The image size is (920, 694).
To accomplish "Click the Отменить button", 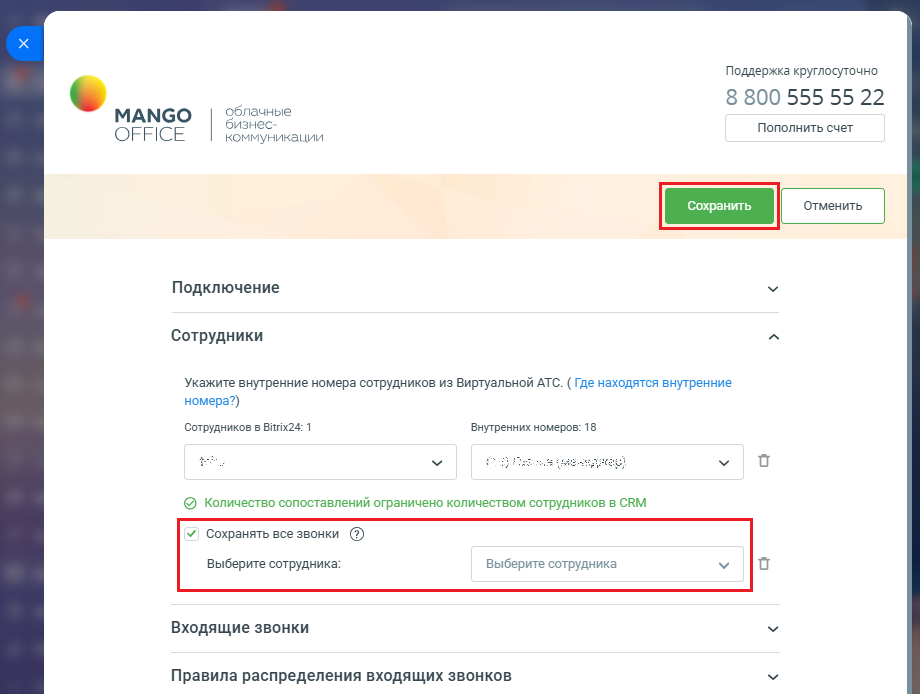I will click(x=833, y=206).
